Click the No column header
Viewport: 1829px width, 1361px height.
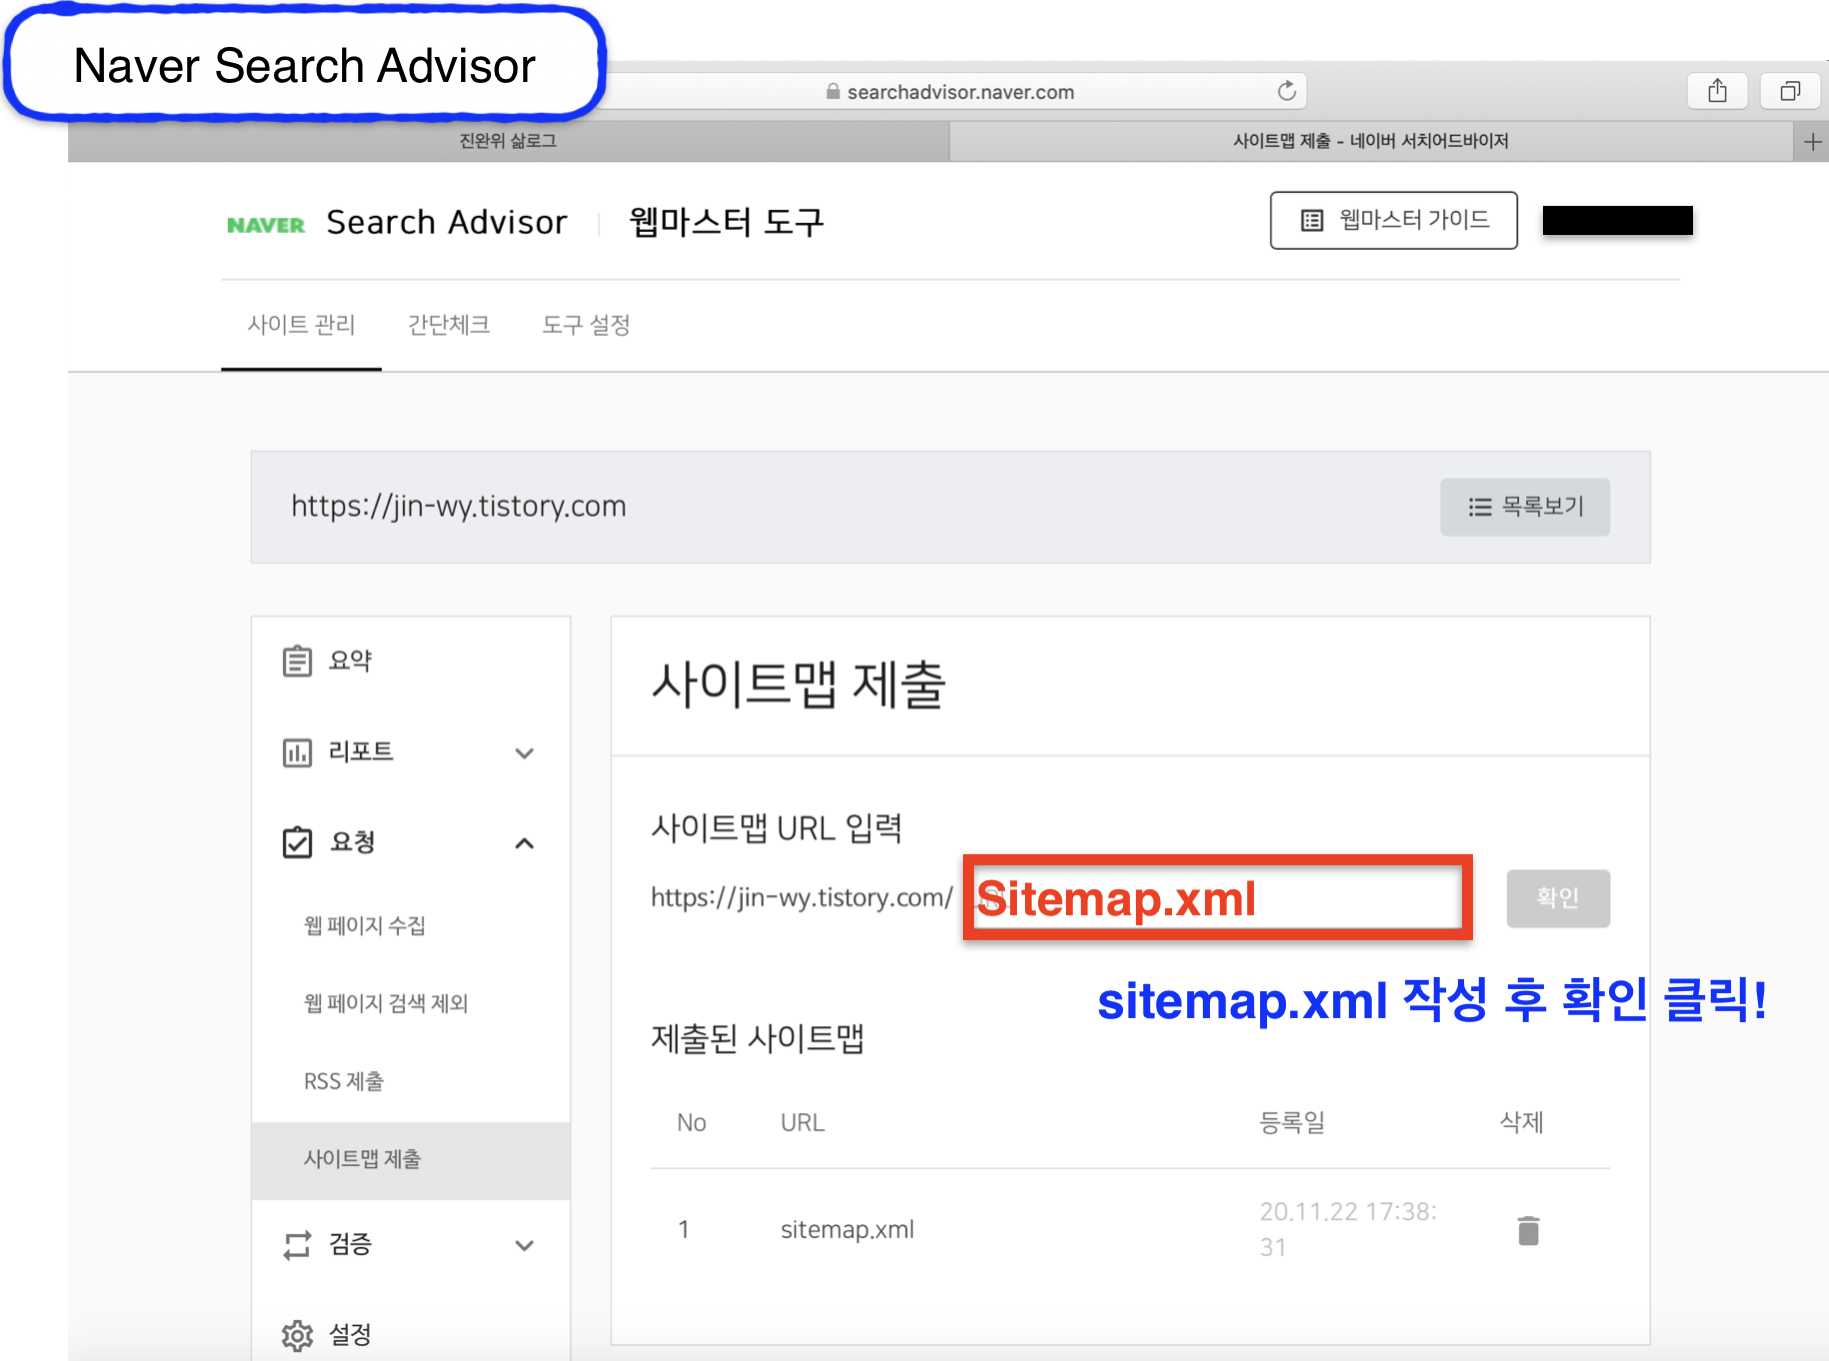click(691, 1123)
